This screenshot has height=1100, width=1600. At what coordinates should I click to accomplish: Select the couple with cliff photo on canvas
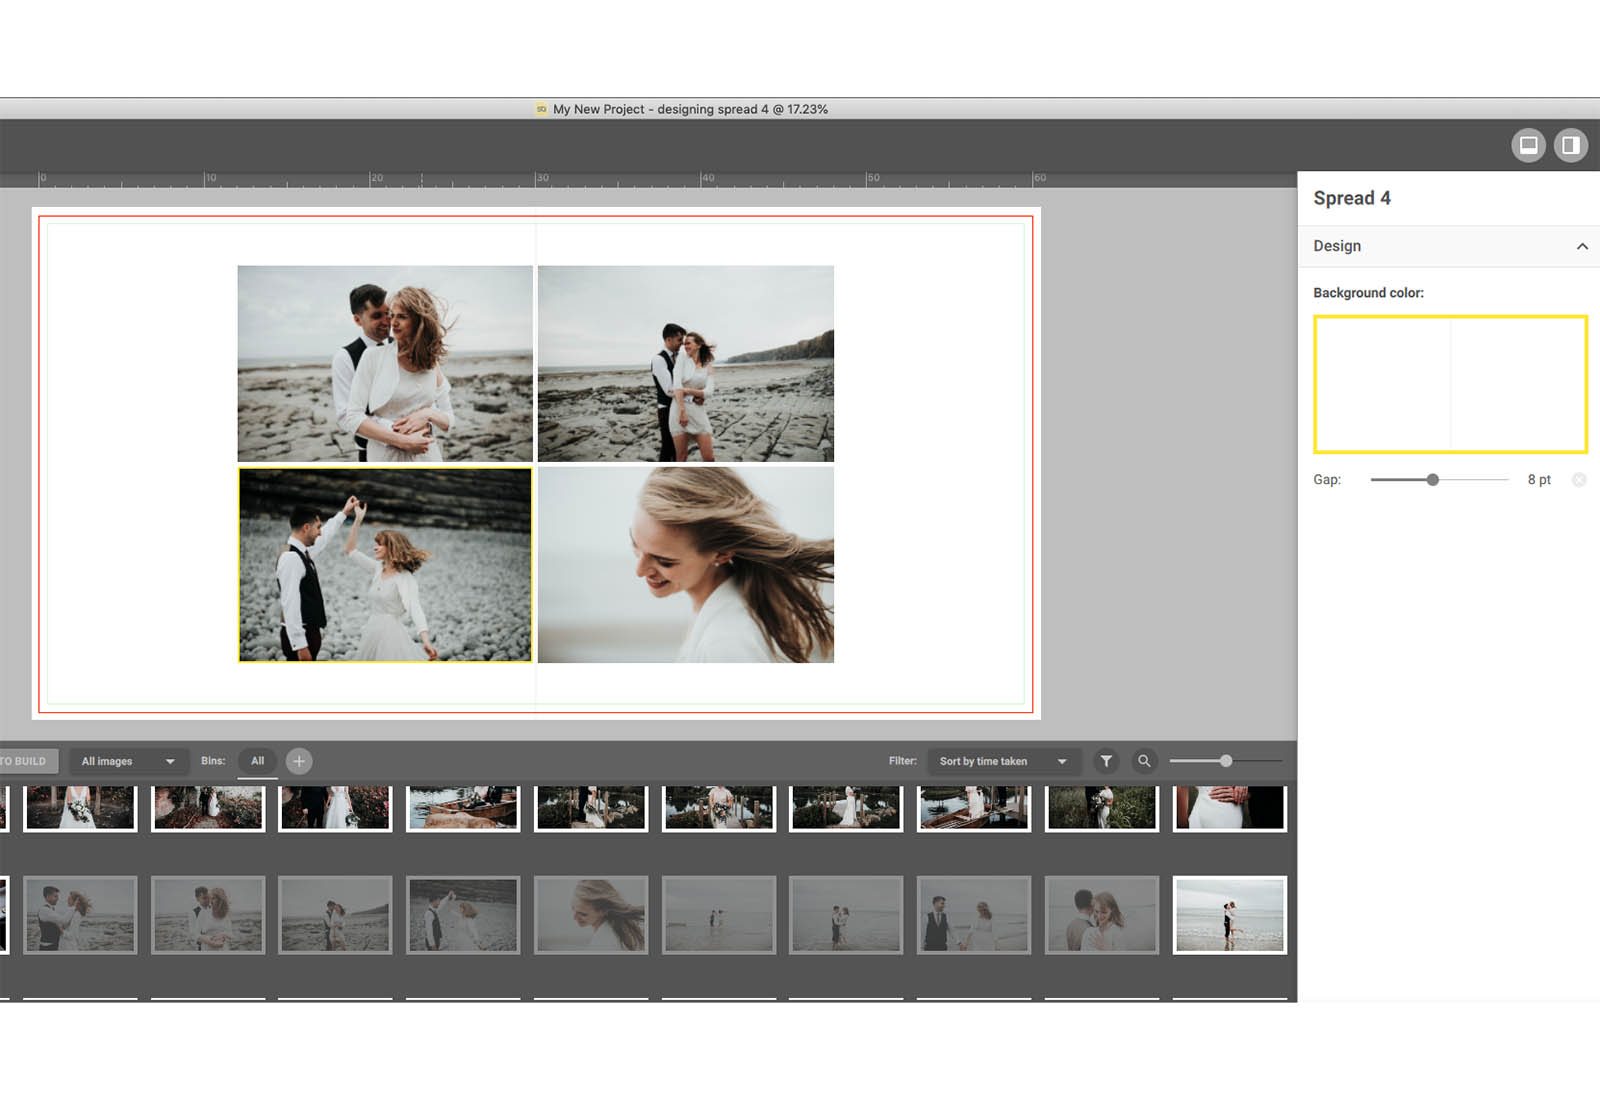pyautogui.click(x=686, y=363)
